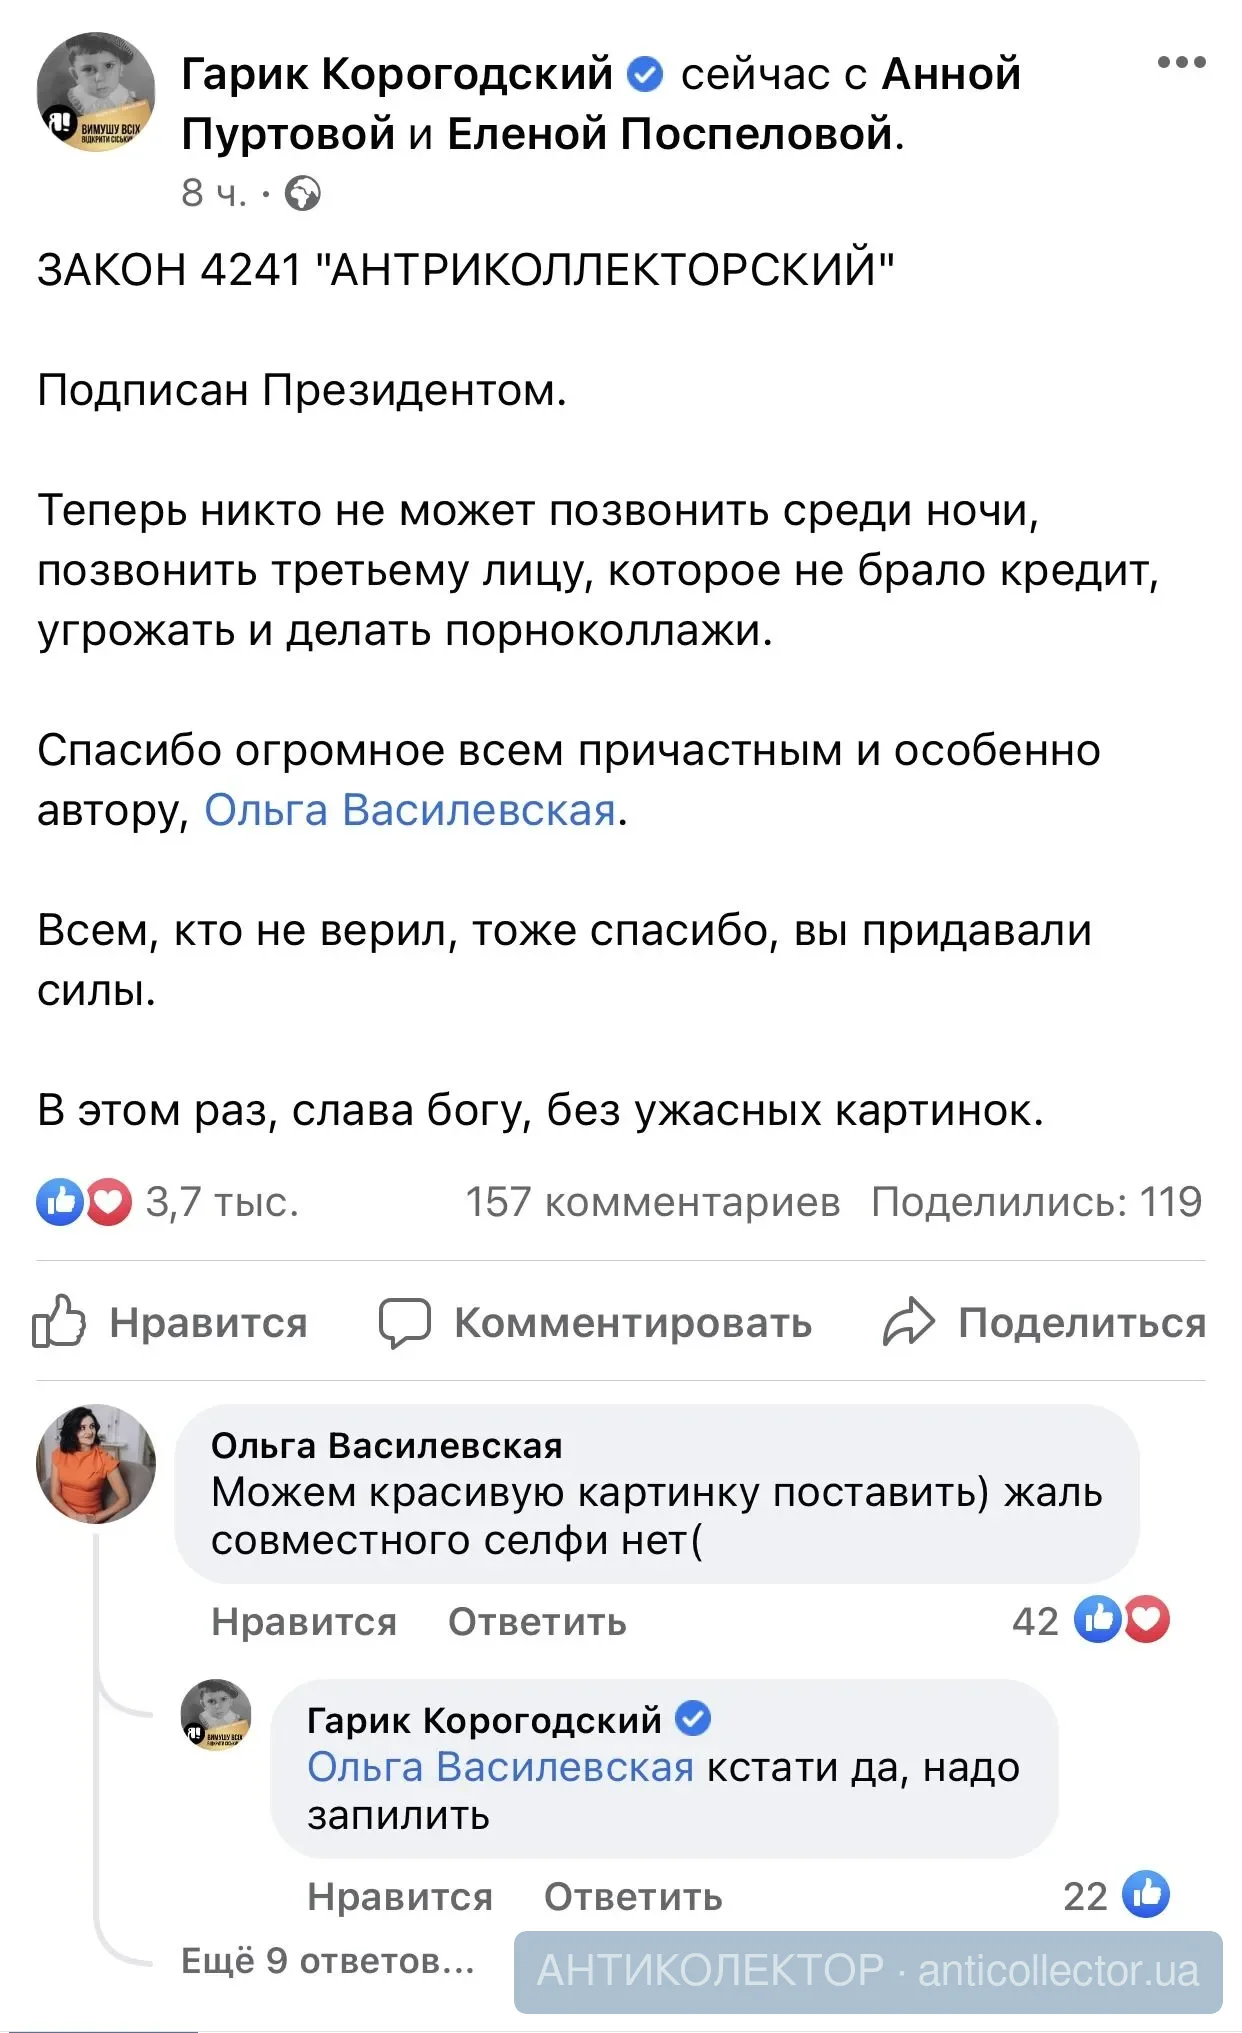
Task: Open Поделились: 119 shares list
Action: (x=1036, y=1202)
